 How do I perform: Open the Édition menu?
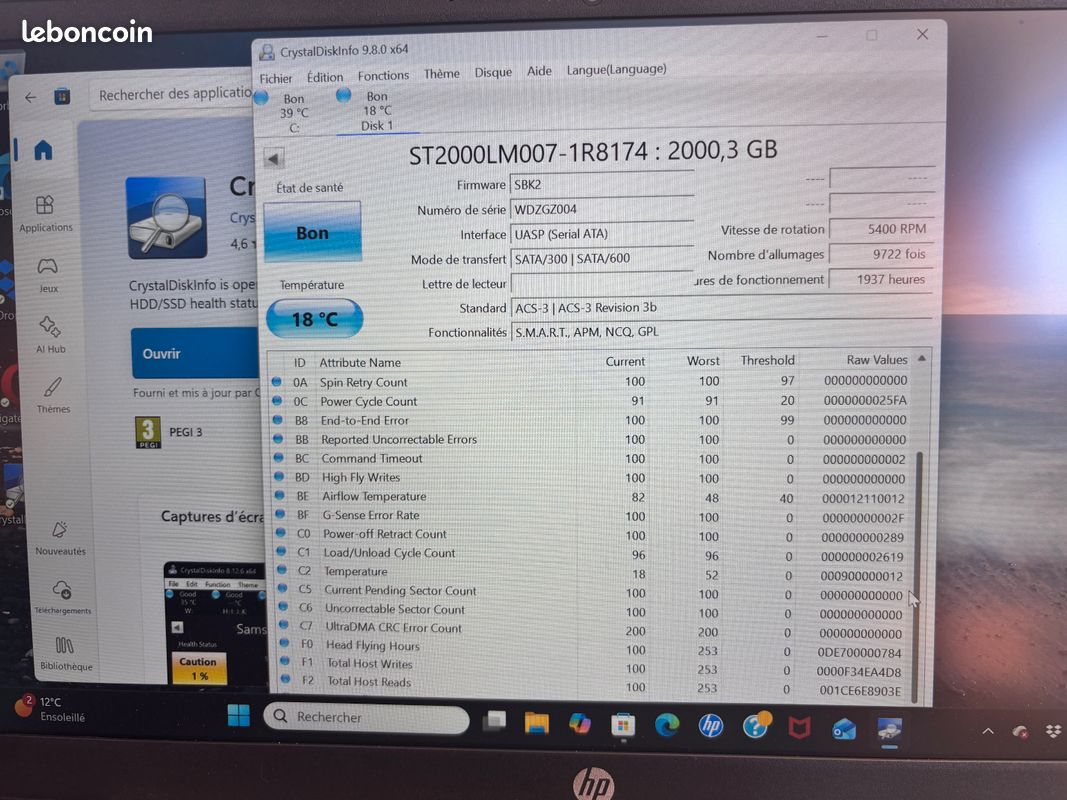325,77
